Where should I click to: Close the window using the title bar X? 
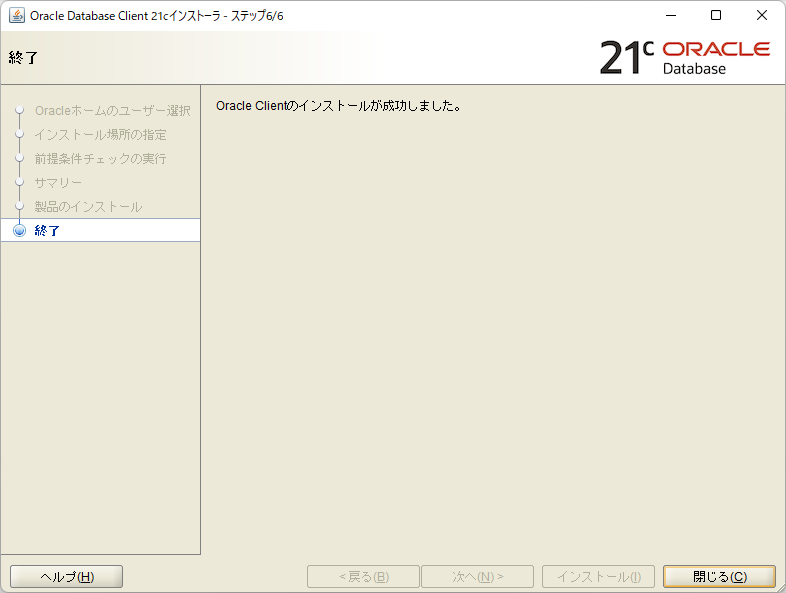[761, 16]
